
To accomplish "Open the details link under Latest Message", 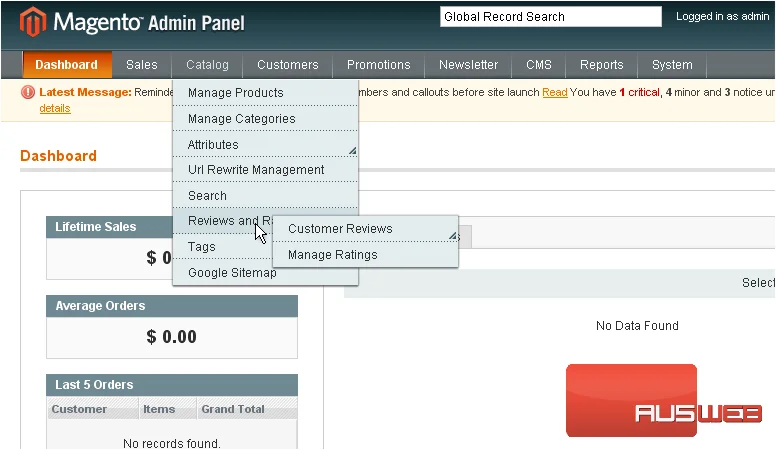I will pos(55,108).
